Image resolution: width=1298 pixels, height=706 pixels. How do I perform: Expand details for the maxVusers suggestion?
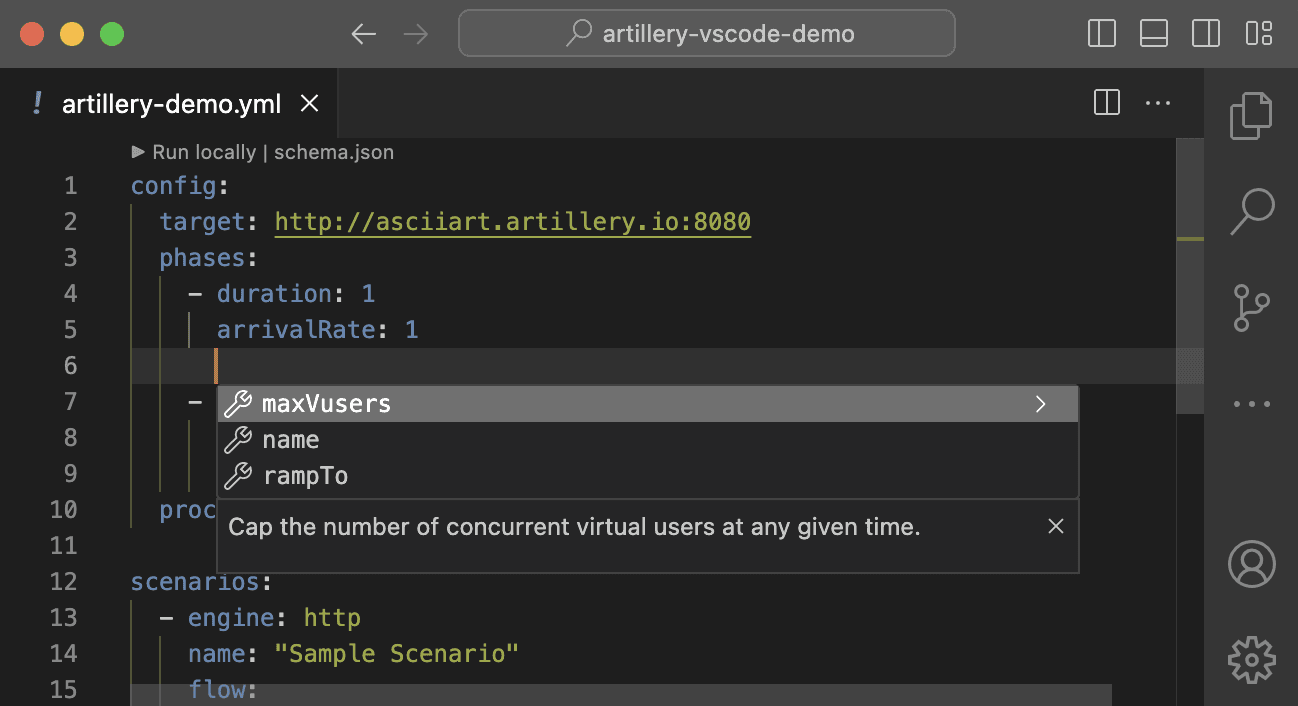point(1040,403)
